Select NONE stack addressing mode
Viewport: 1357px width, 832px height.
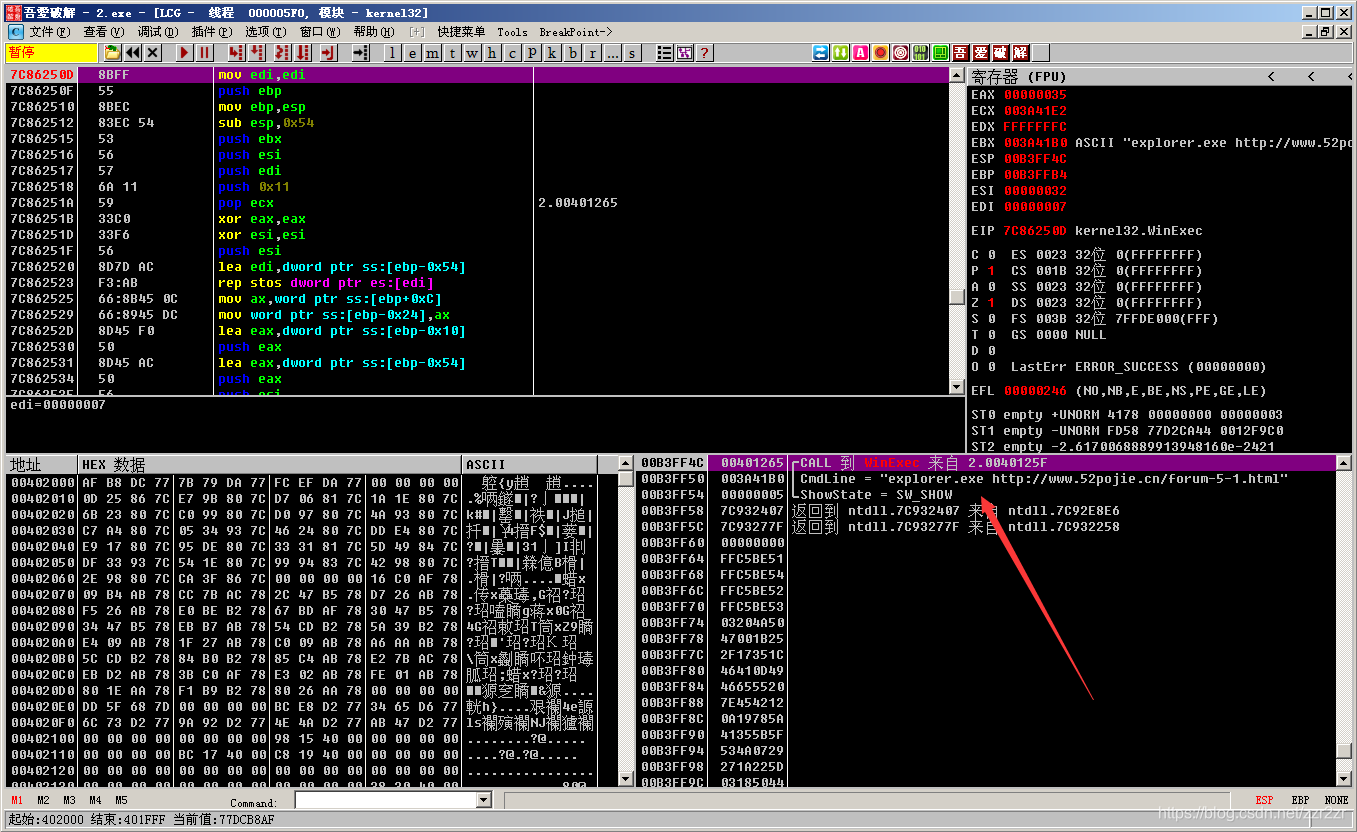1336,800
